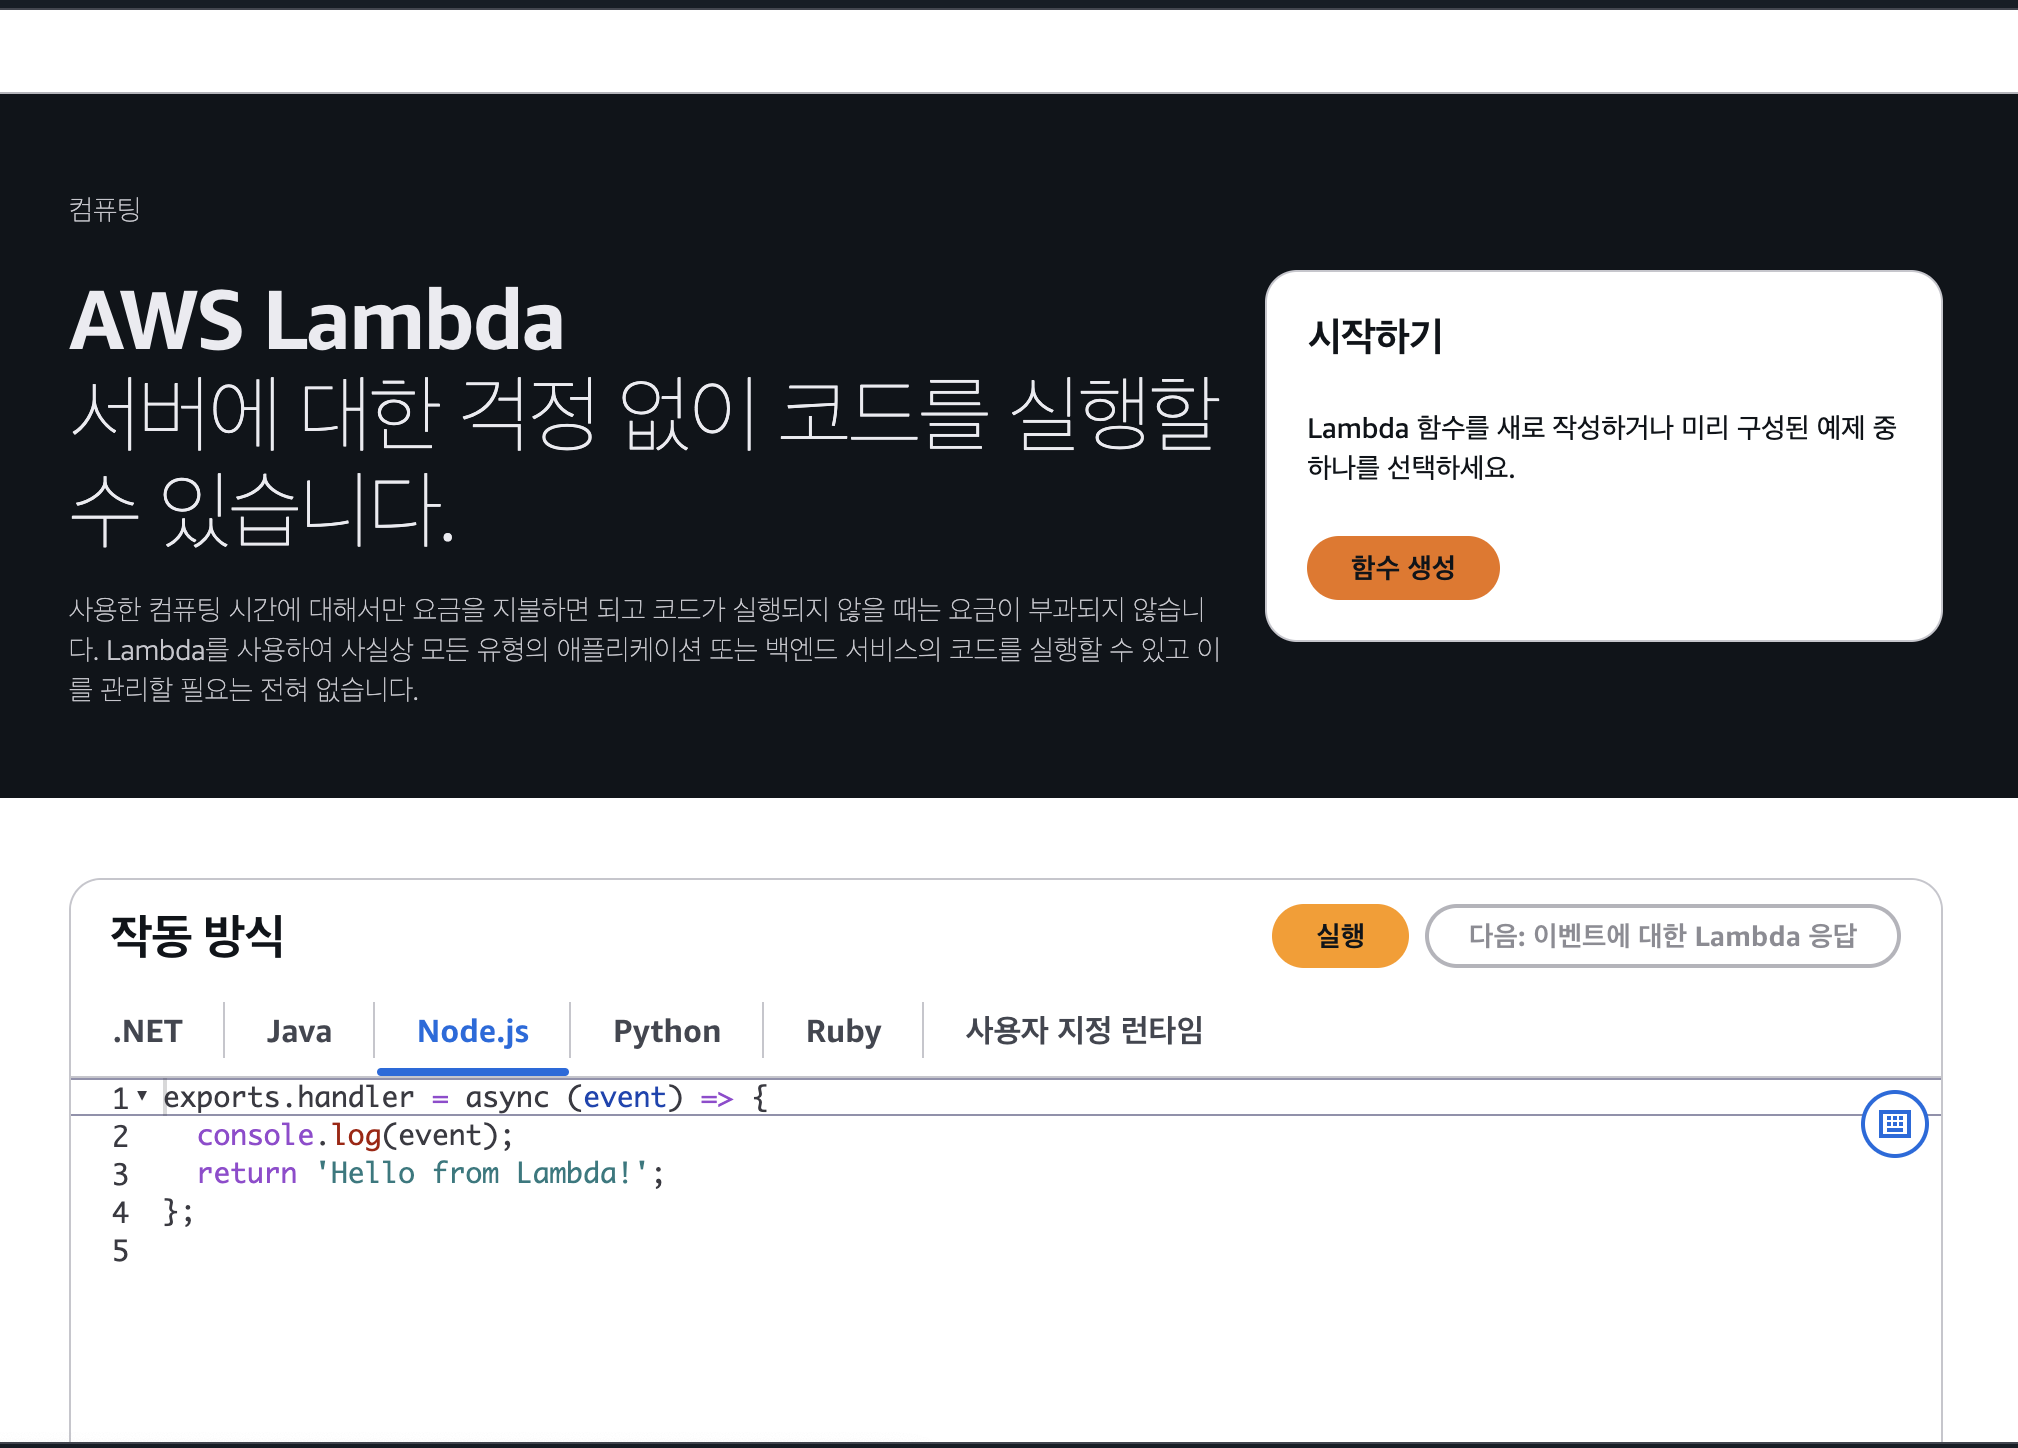Choose the Ruby tab

click(843, 1030)
